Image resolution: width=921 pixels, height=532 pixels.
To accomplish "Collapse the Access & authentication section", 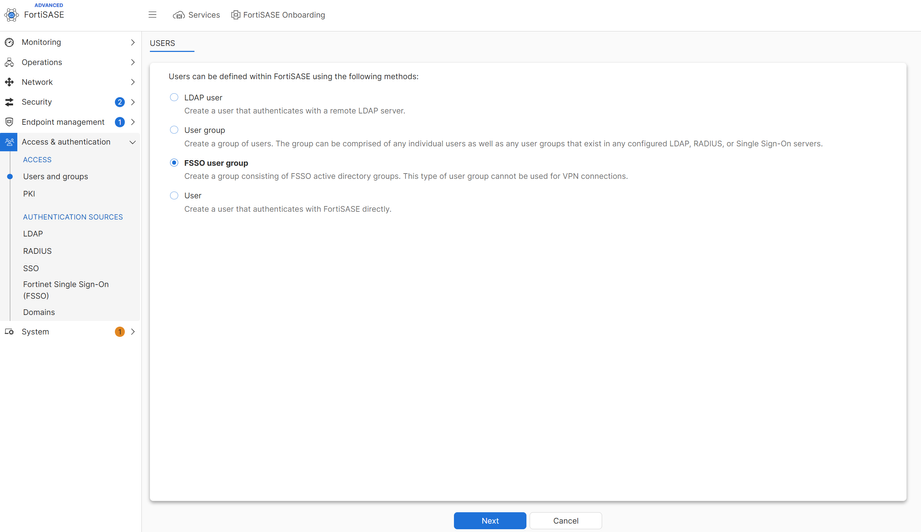I will pos(133,142).
